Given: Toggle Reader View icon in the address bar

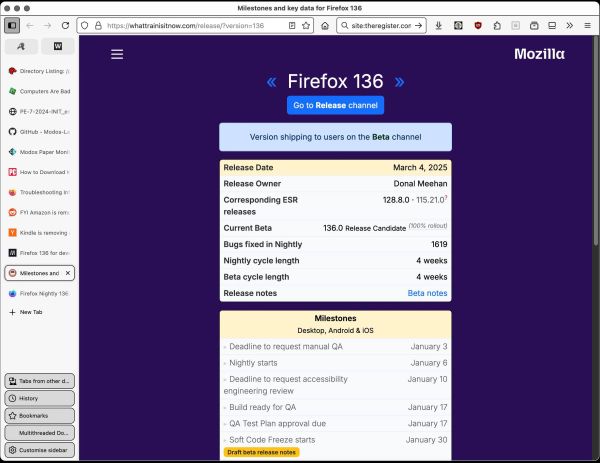Looking at the screenshot, I should 291,25.
